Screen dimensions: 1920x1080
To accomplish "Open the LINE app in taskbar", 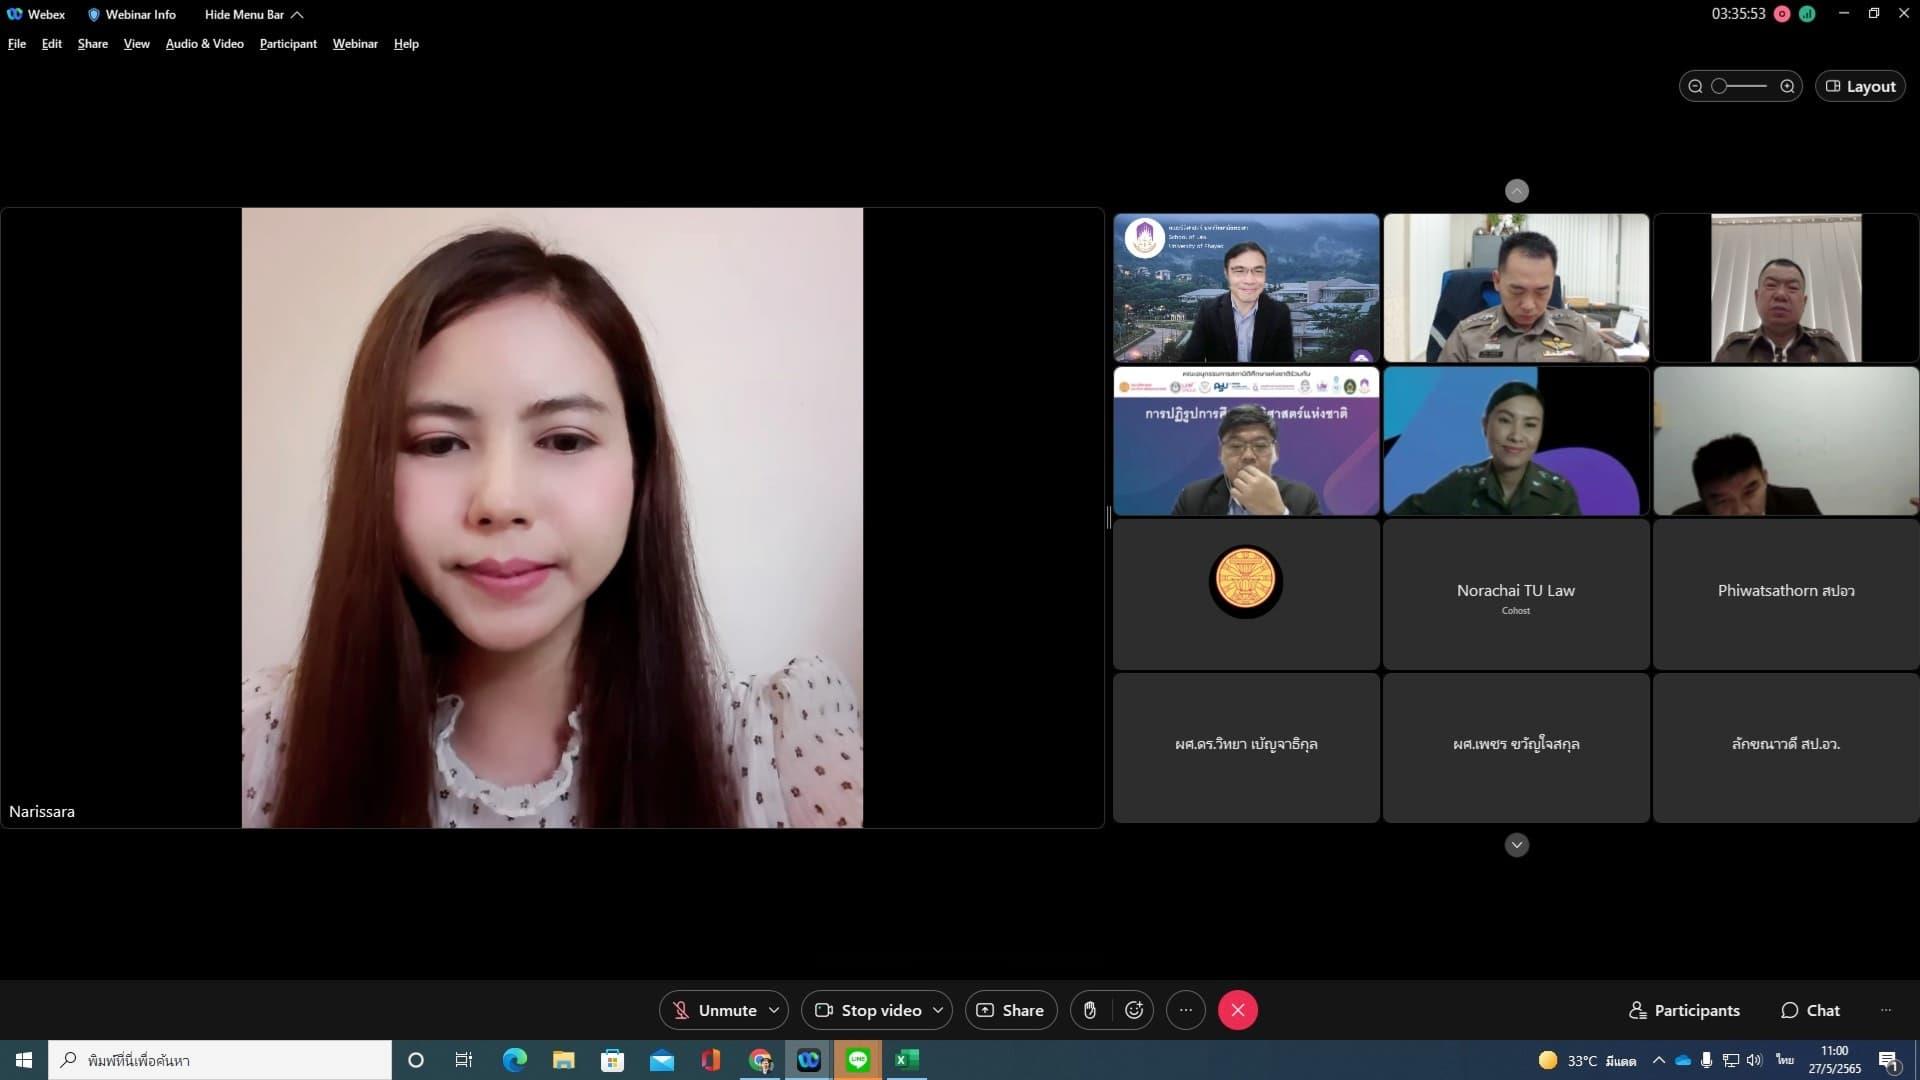I will point(857,1060).
